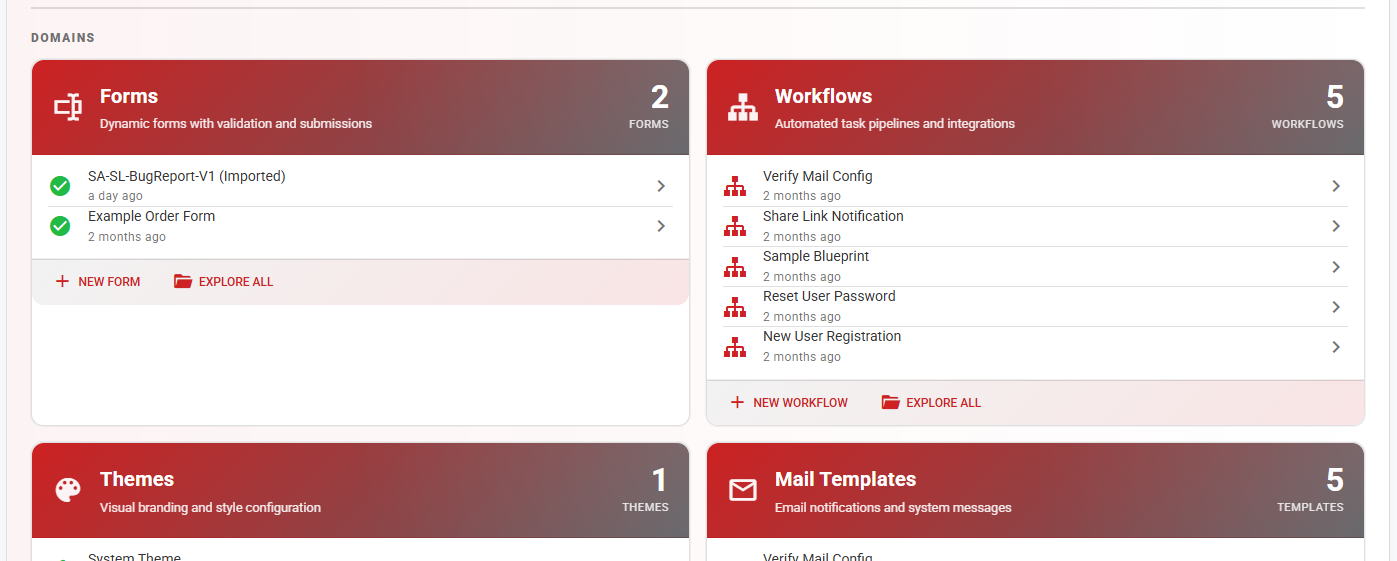Open the Mail Templates card title
The width and height of the screenshot is (1397, 561).
click(845, 479)
